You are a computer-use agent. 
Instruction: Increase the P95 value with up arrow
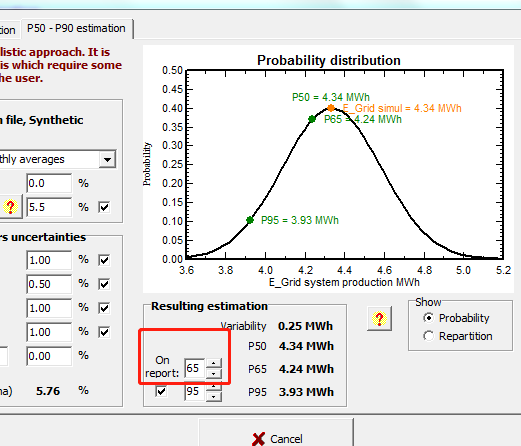click(x=214, y=386)
